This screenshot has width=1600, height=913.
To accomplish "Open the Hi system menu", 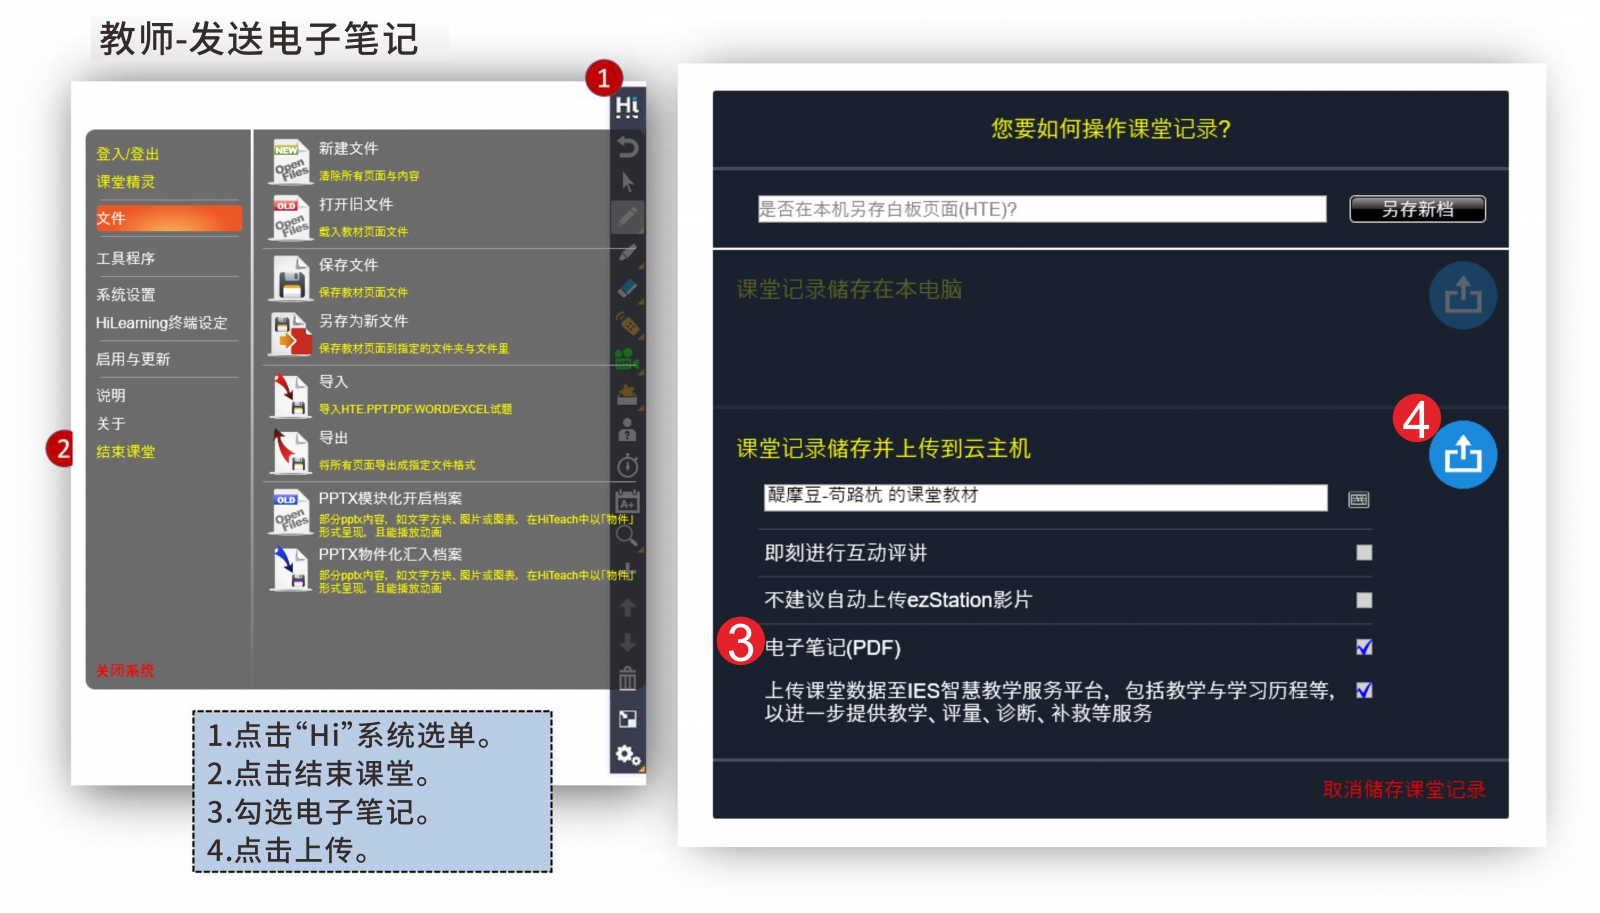I will 627,107.
